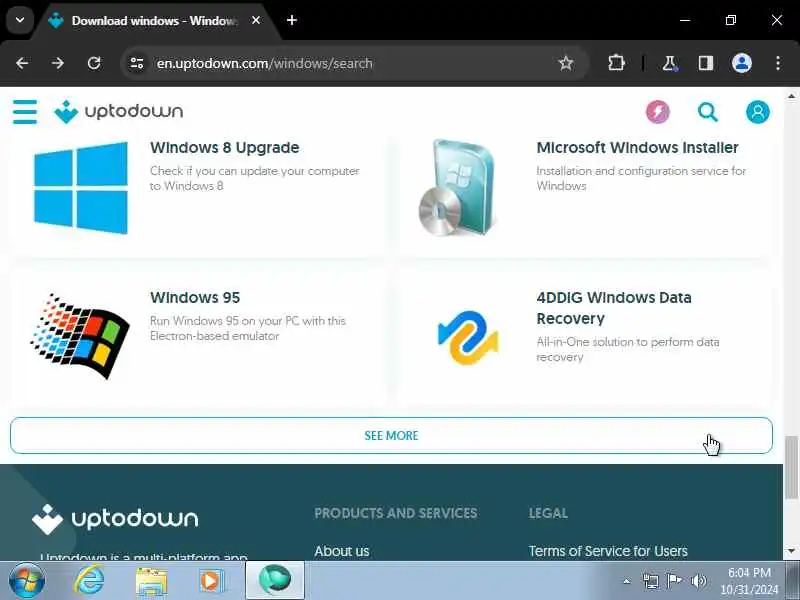The width and height of the screenshot is (800, 600).
Task: Open the tab search dropdown arrow
Action: click(20, 20)
